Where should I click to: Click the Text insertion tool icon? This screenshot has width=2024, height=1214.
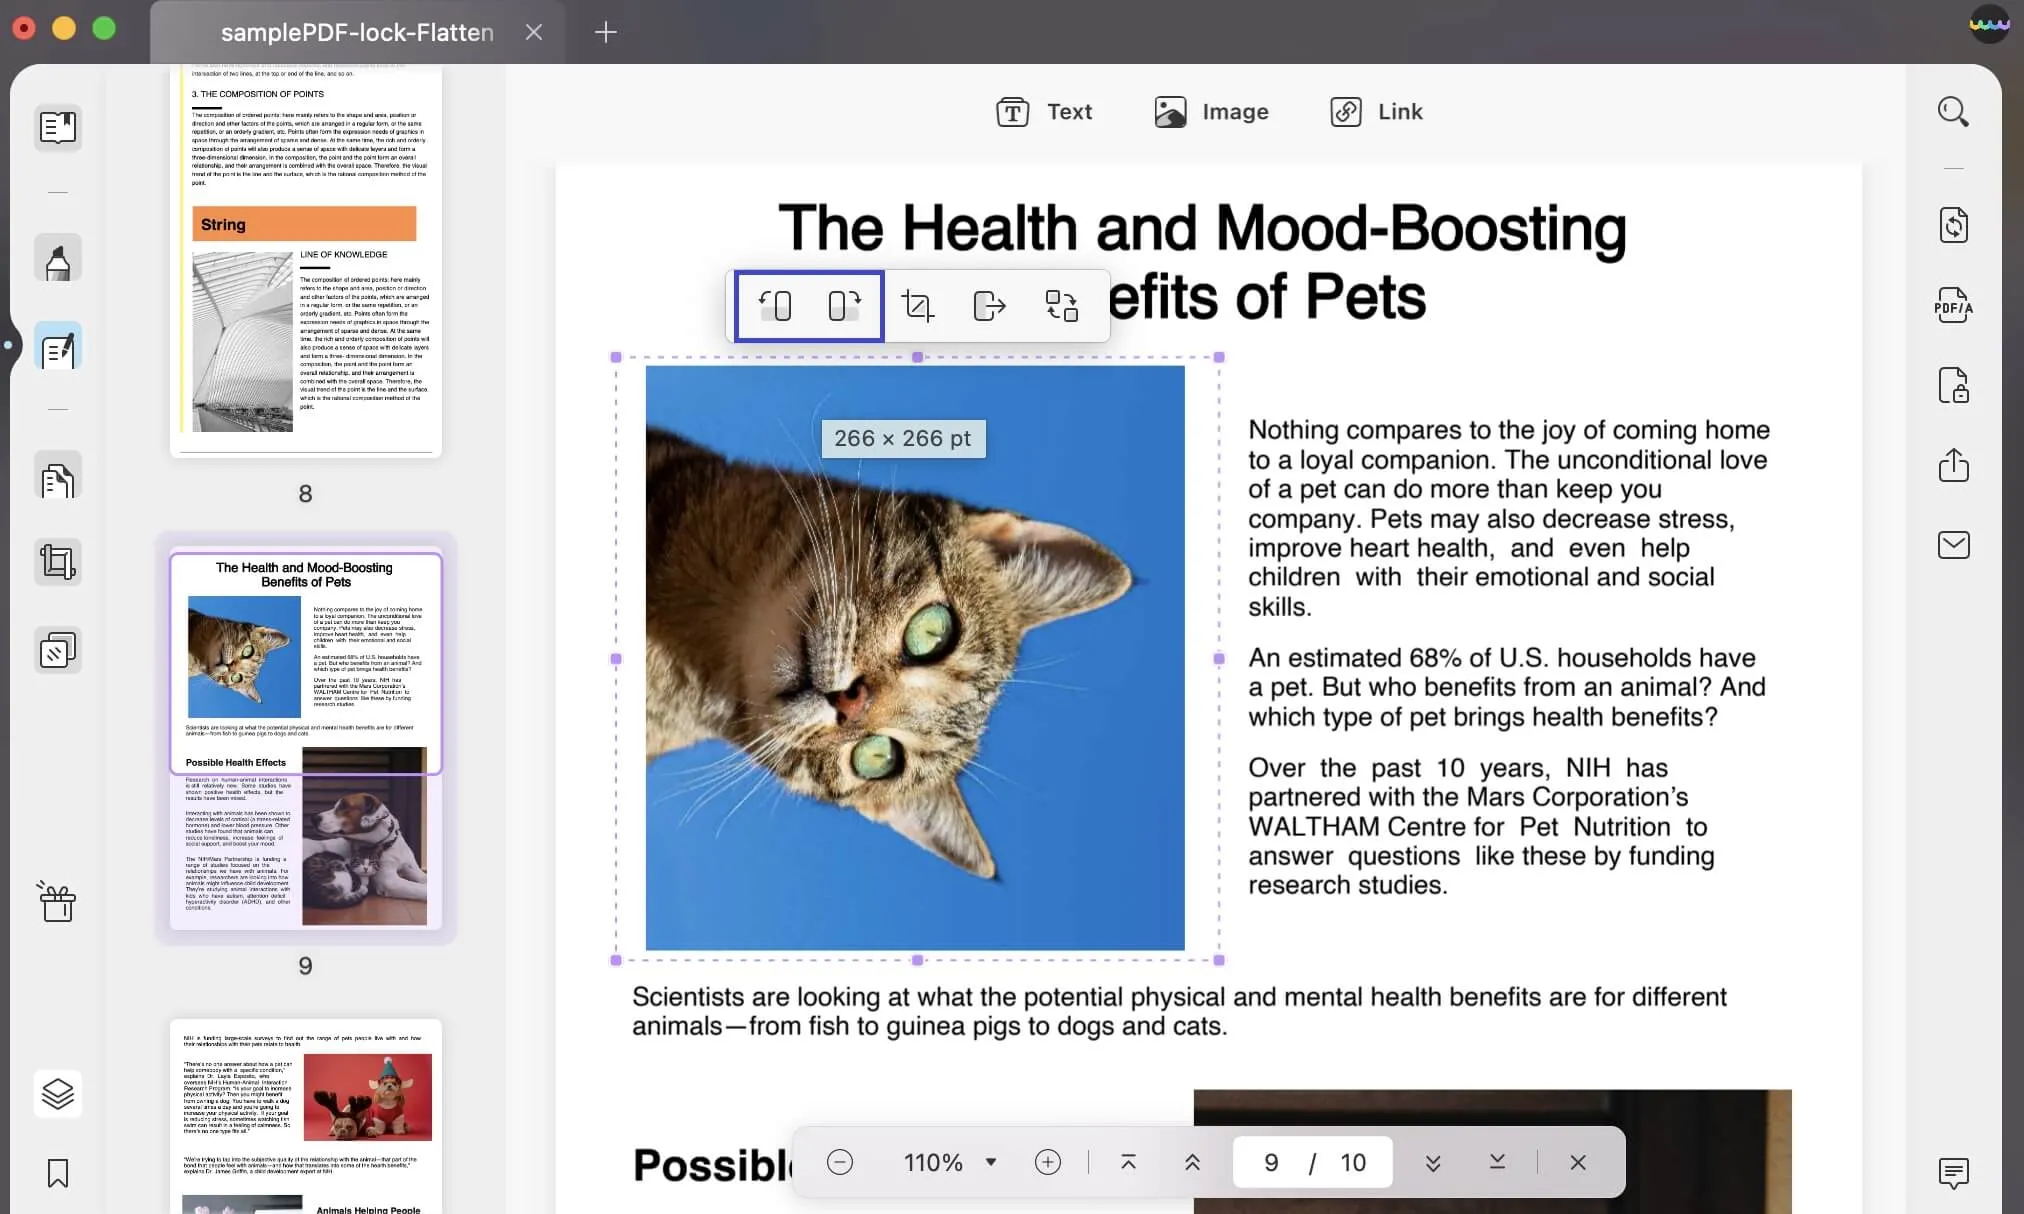(x=1013, y=111)
